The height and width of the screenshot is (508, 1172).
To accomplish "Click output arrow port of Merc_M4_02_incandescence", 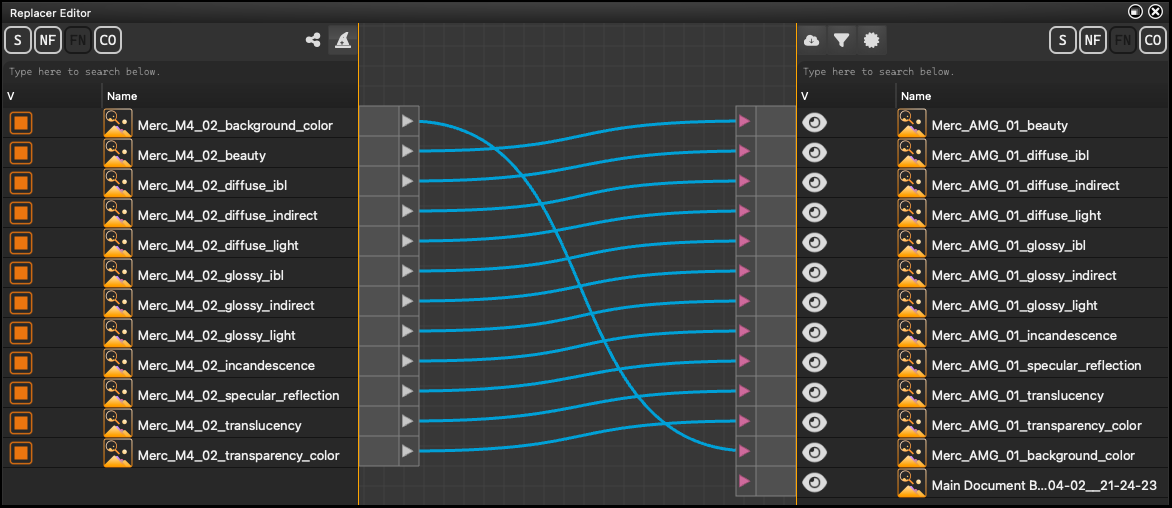I will (407, 361).
